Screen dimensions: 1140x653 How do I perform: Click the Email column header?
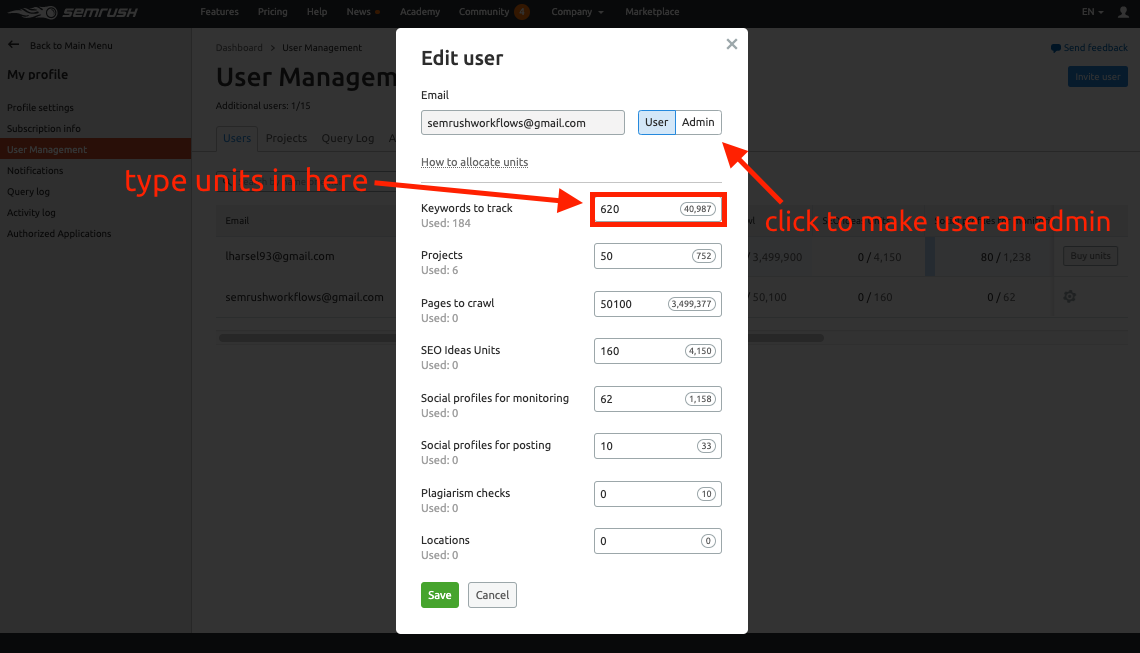click(237, 221)
